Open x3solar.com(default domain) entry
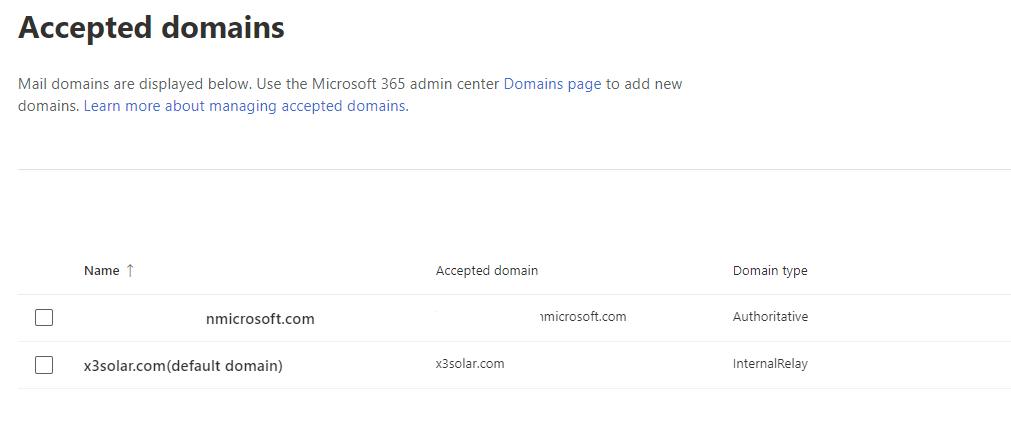 [183, 366]
